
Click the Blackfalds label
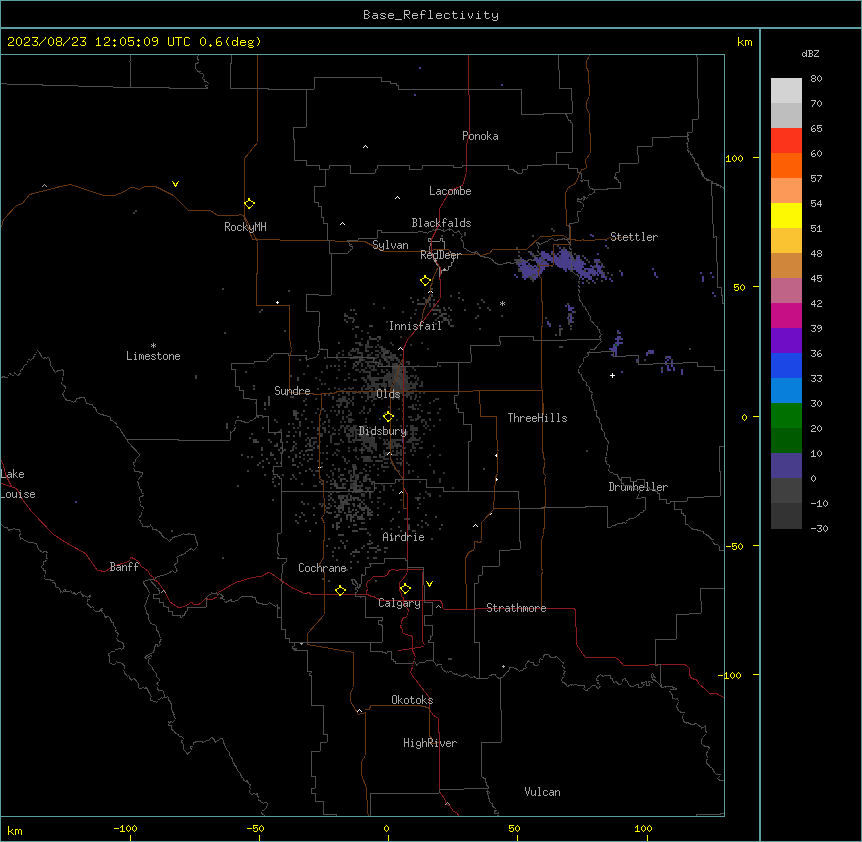pyautogui.click(x=441, y=223)
